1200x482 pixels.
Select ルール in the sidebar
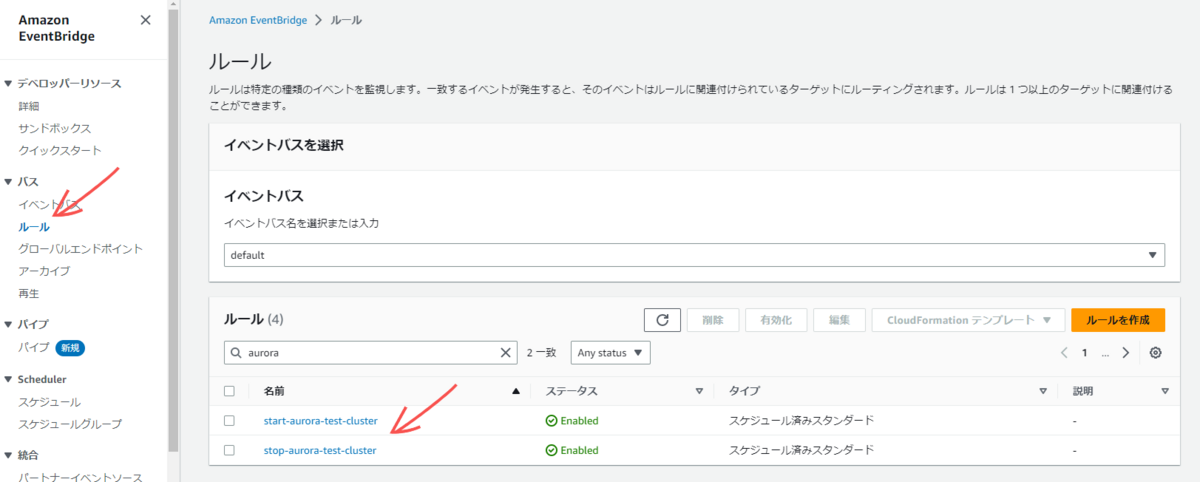tap(34, 227)
